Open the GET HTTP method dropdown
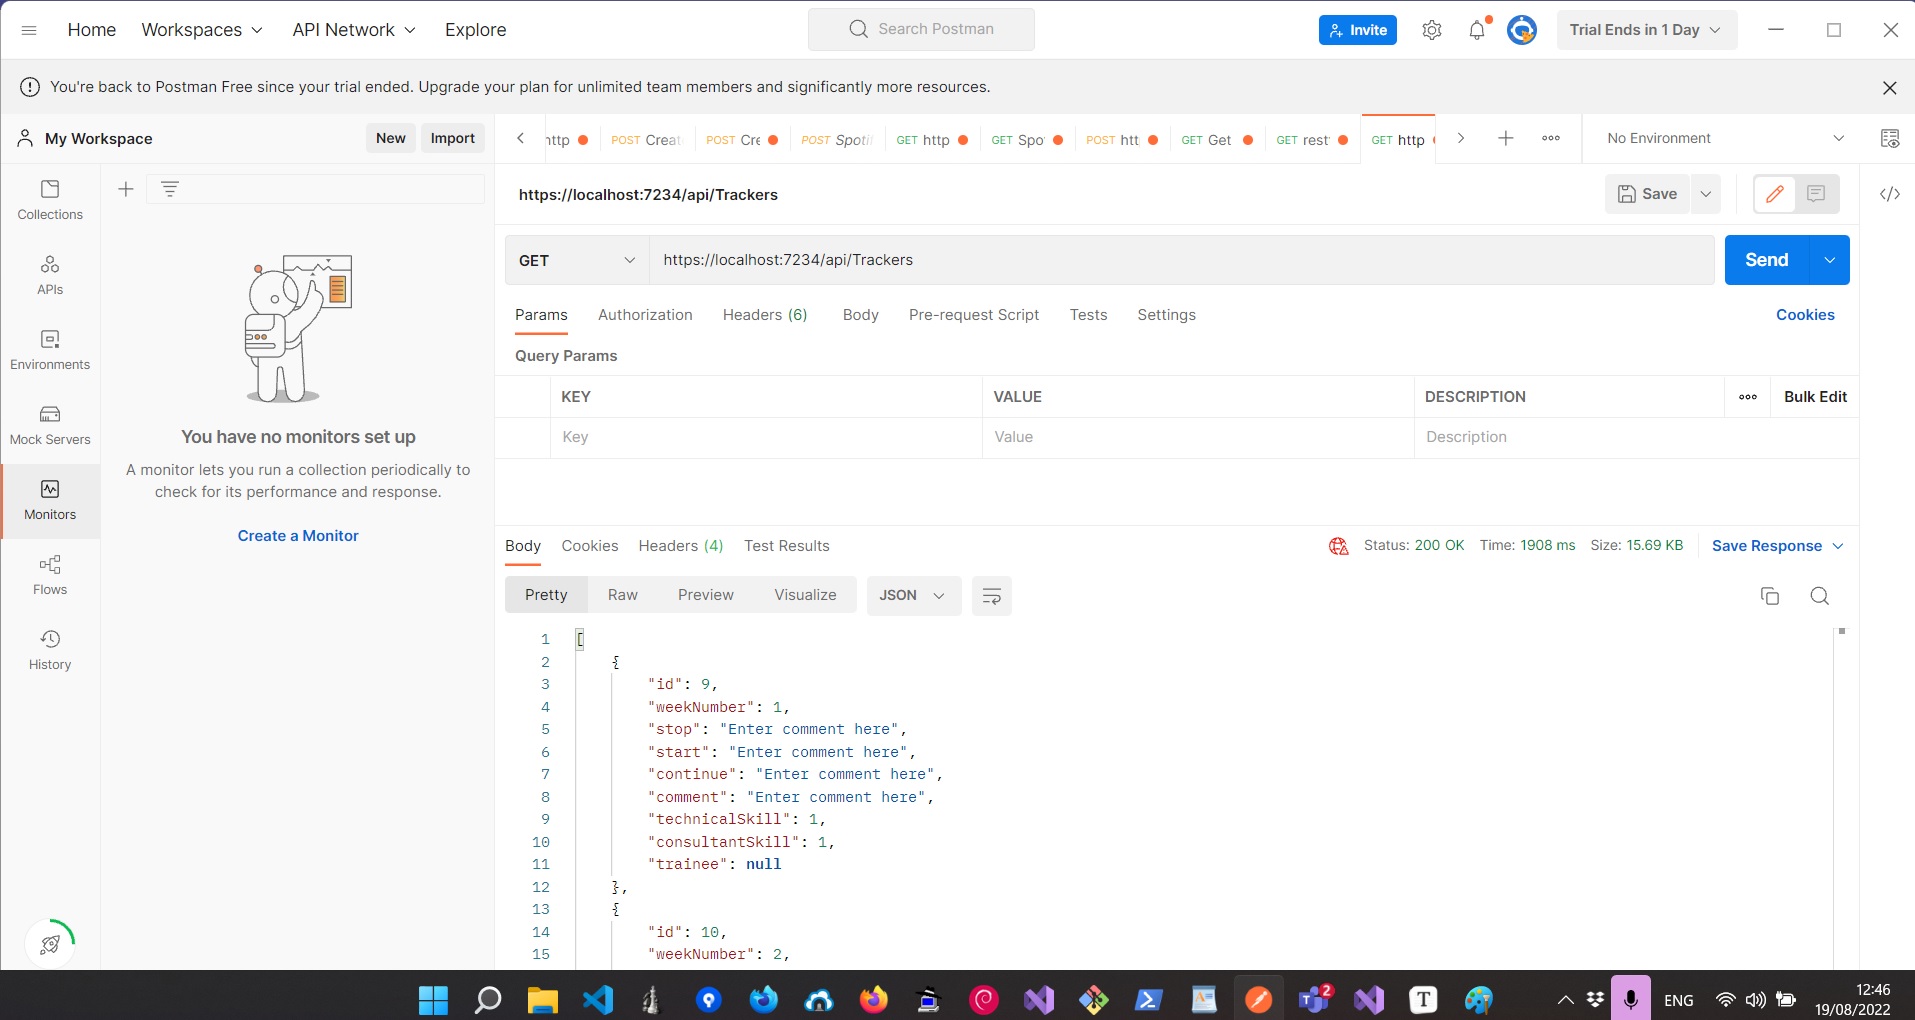This screenshot has height=1020, width=1915. coord(577,260)
